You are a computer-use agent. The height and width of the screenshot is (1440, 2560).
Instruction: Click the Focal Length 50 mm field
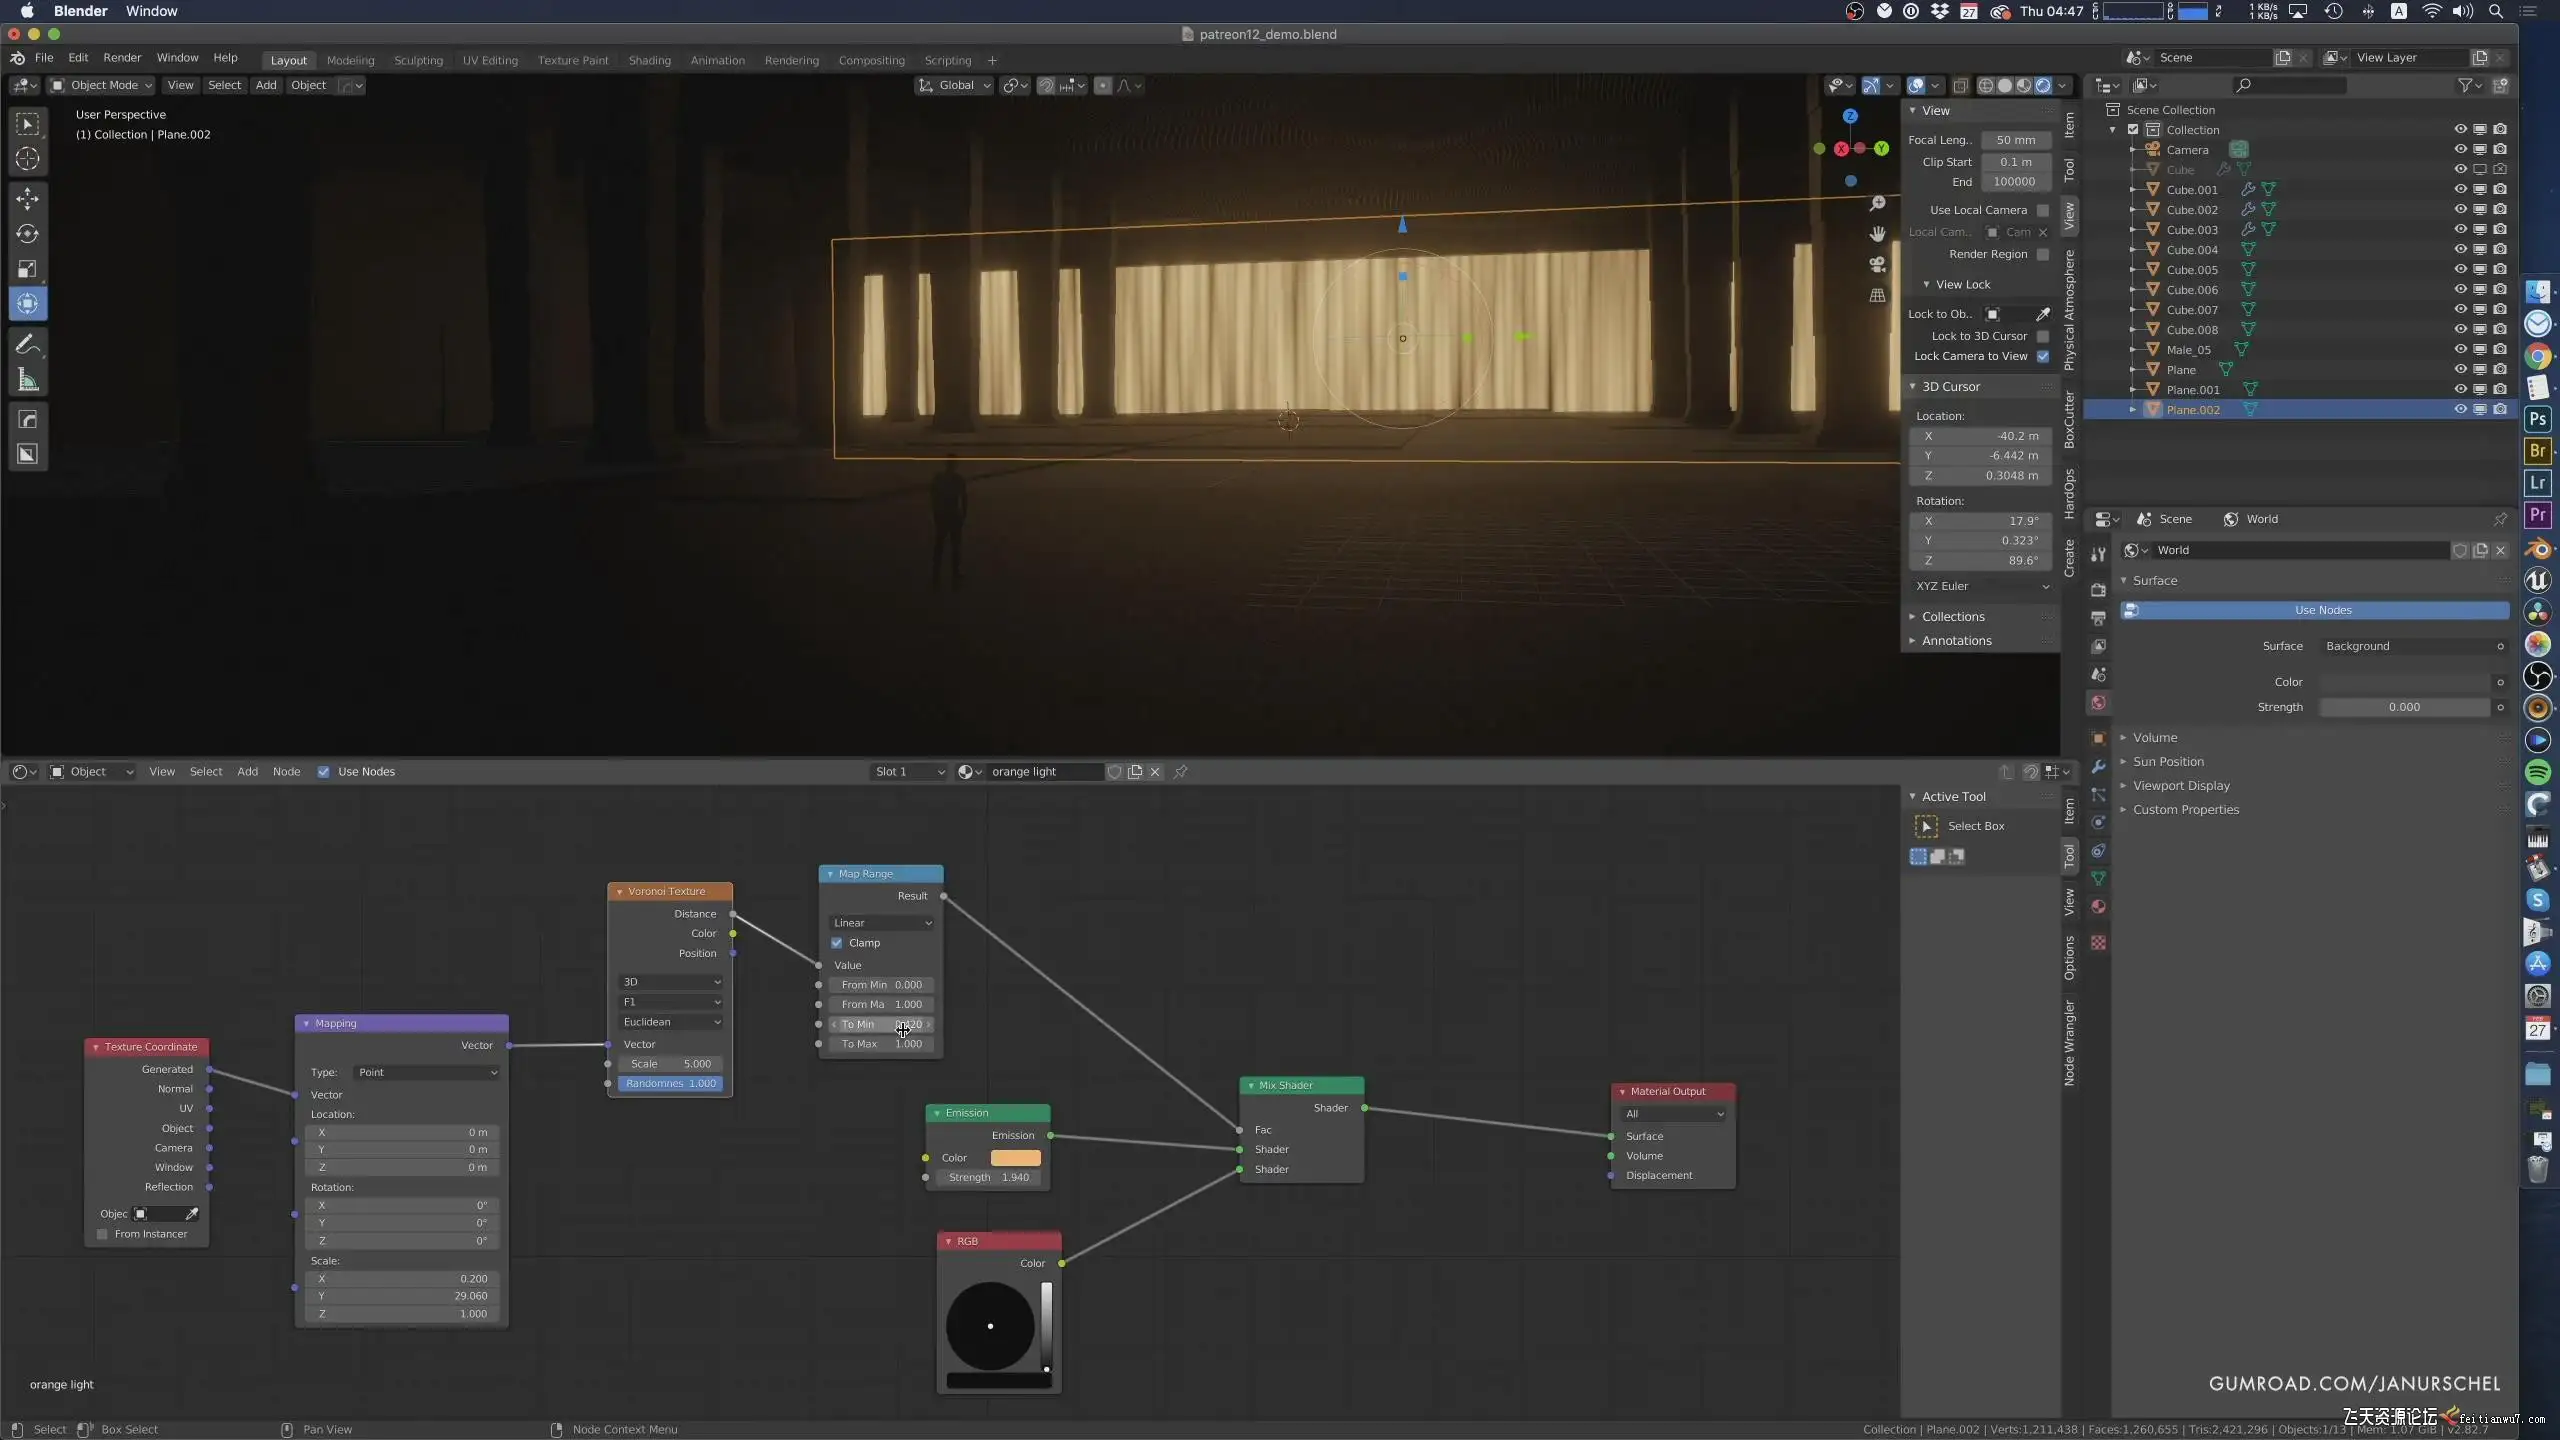coord(2015,140)
